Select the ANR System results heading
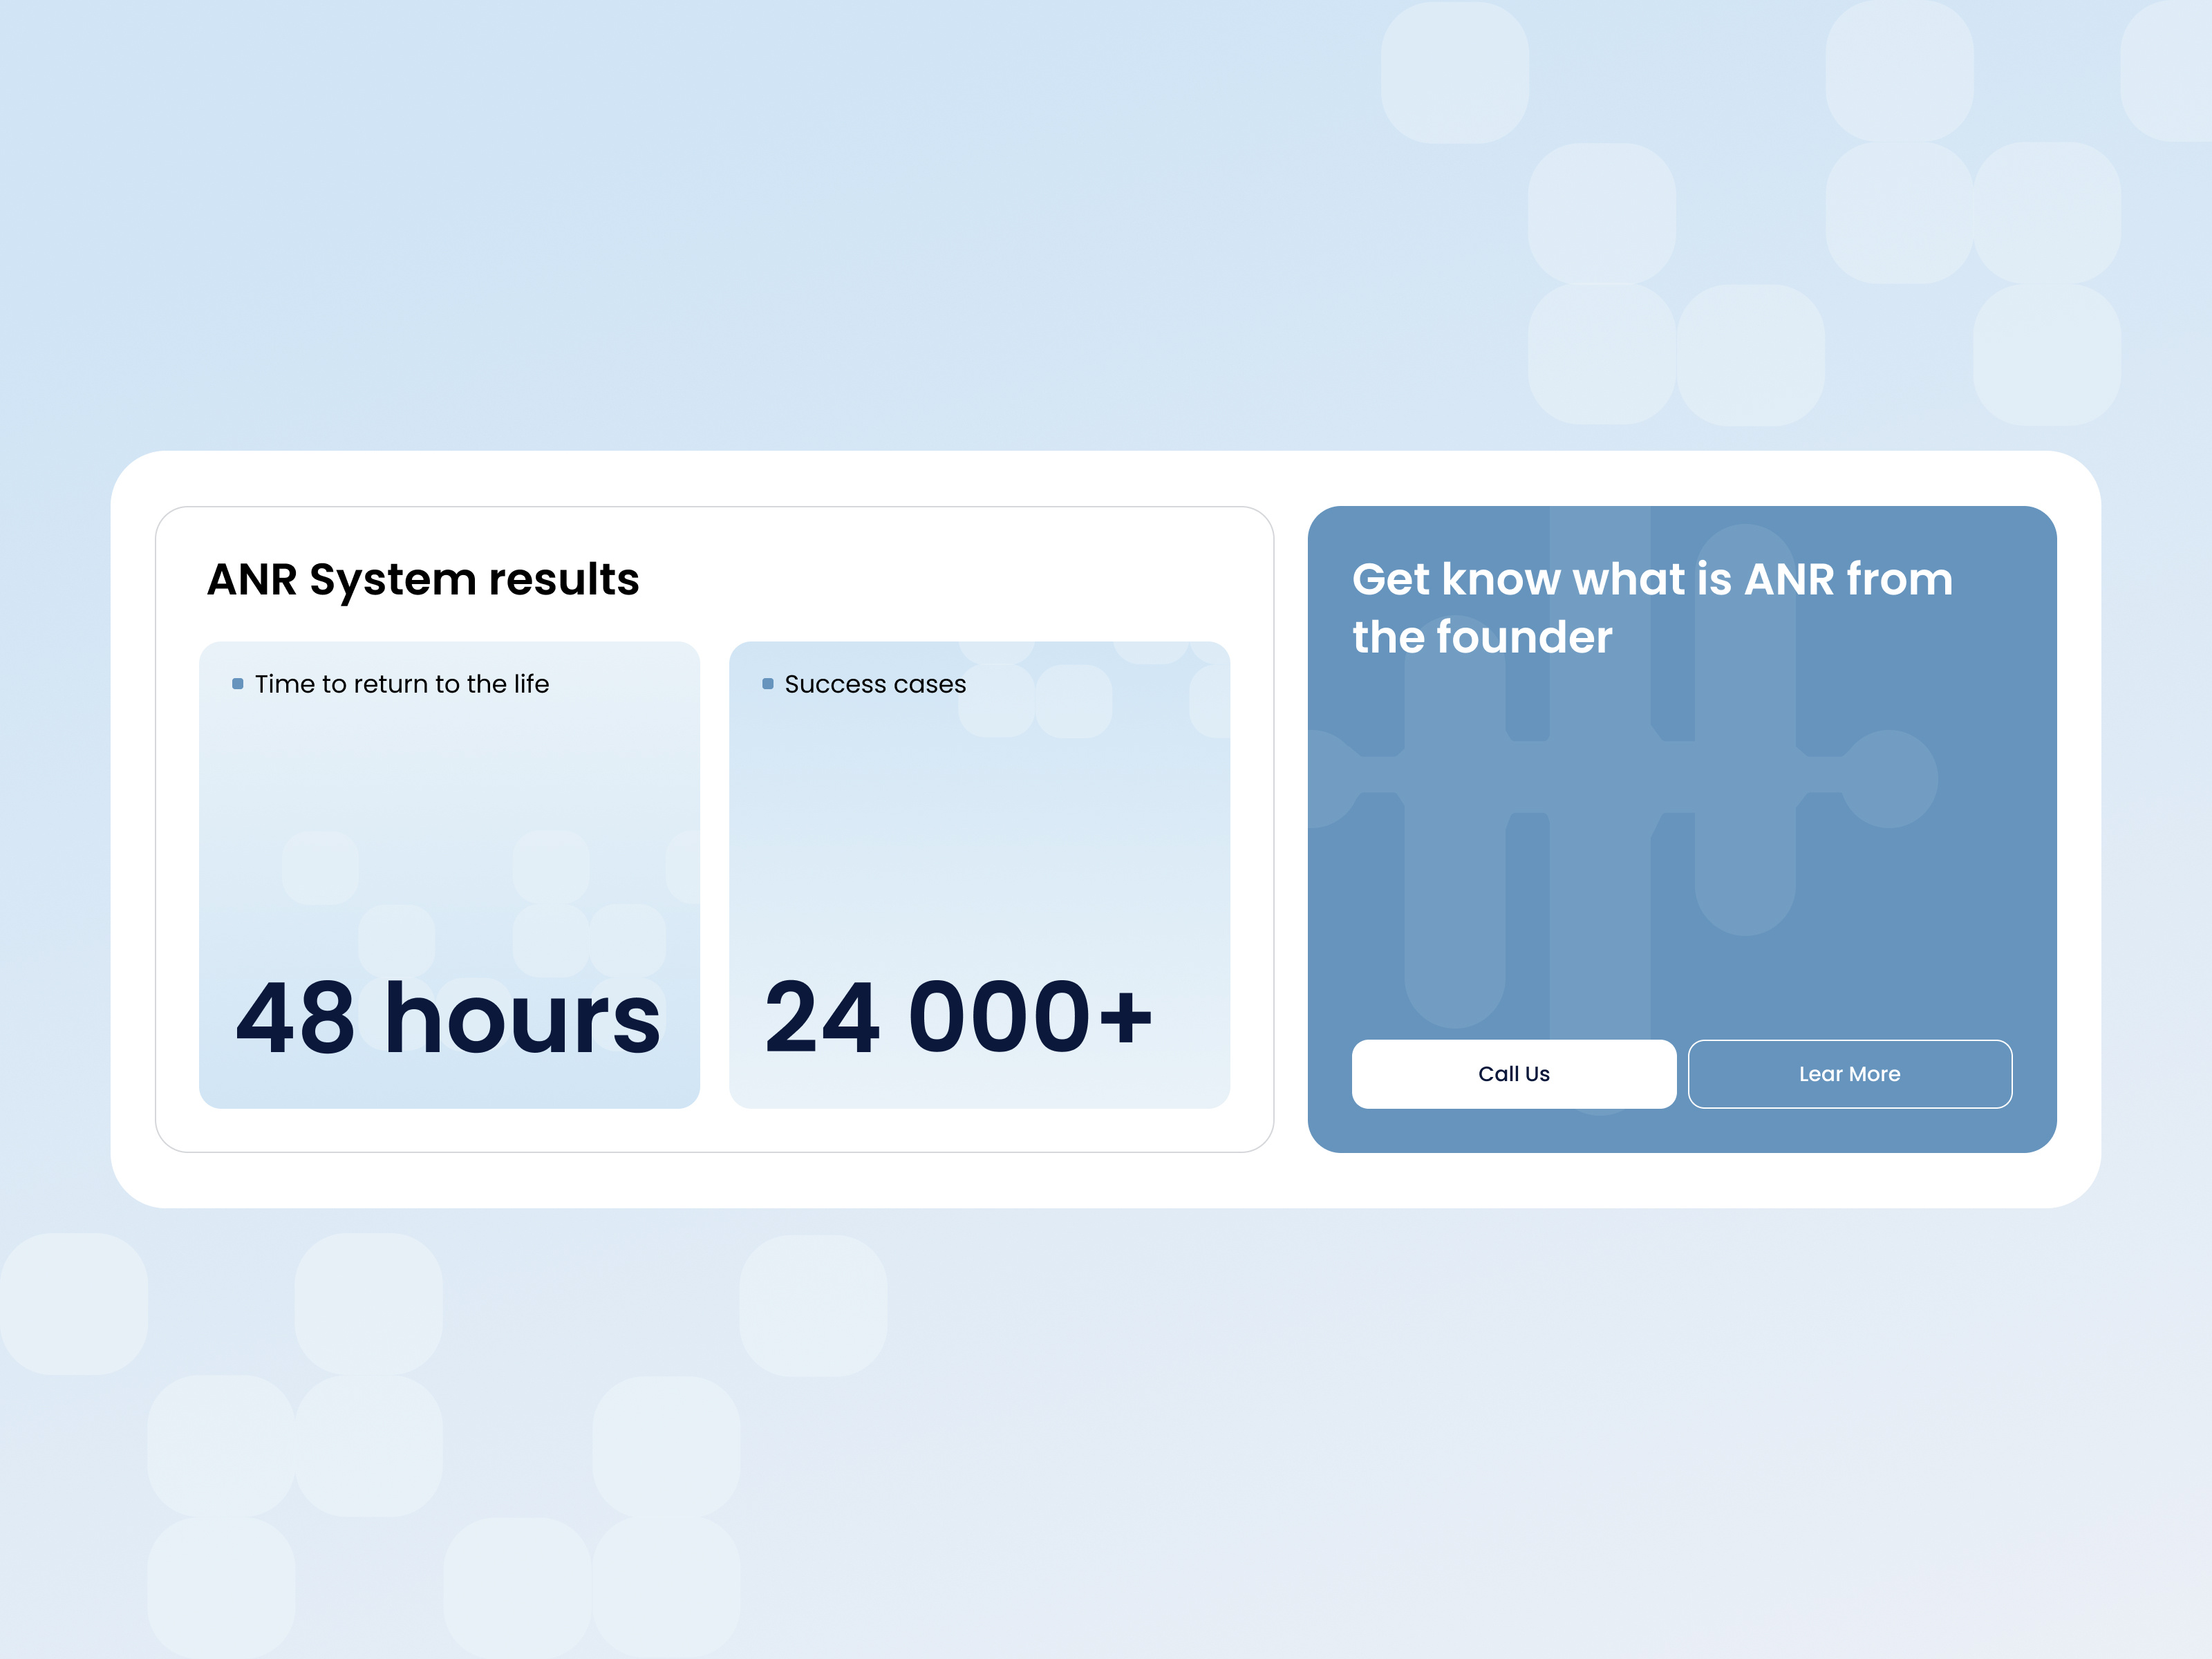This screenshot has height=1659, width=2212. (422, 580)
